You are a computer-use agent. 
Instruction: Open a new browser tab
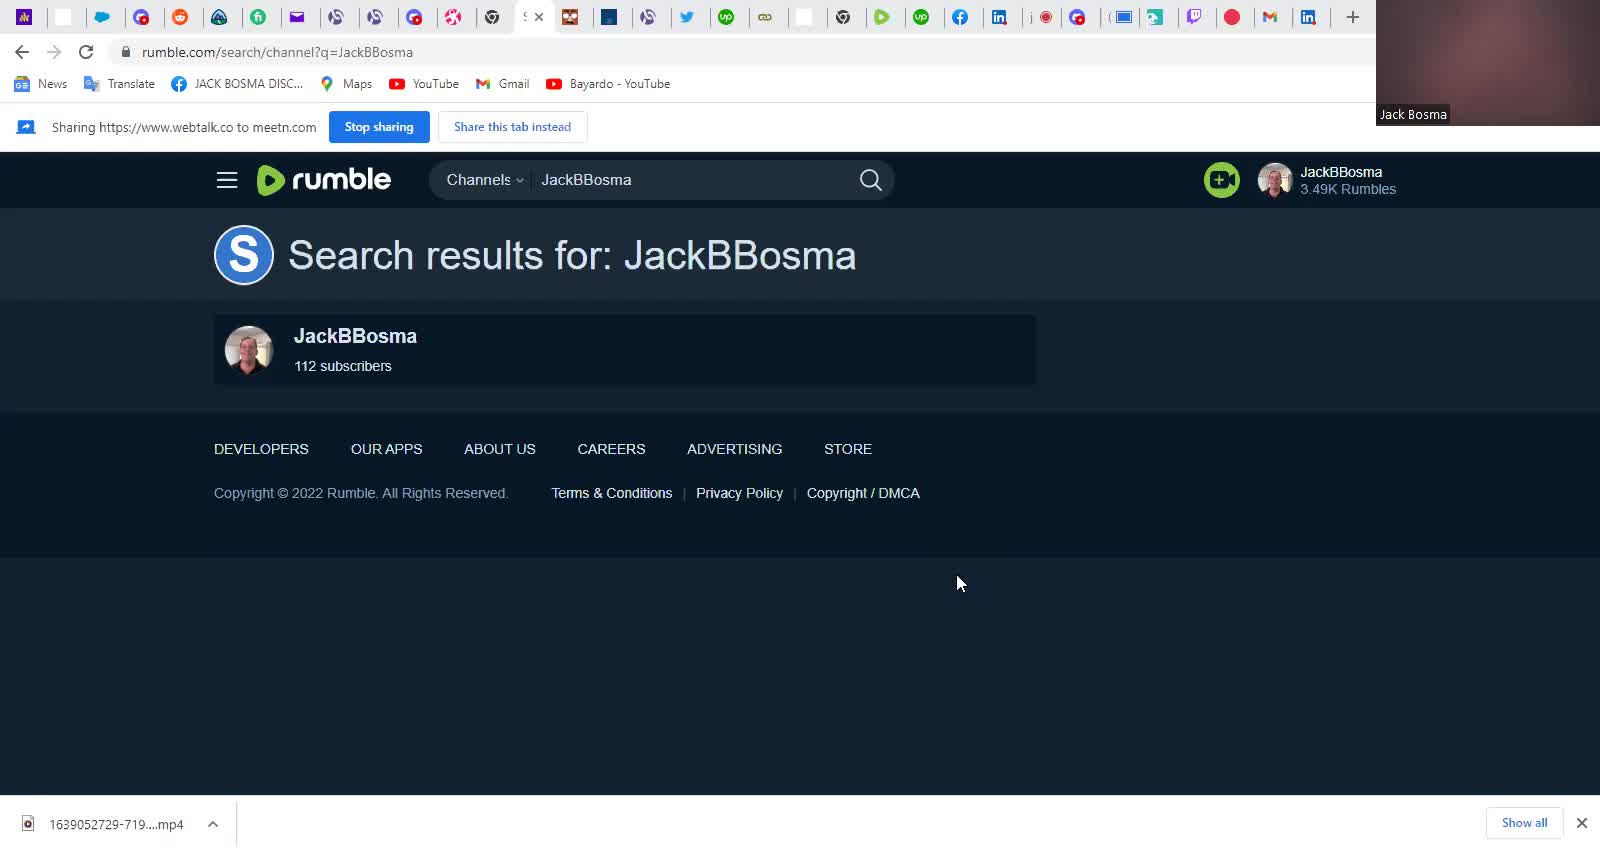(1352, 17)
